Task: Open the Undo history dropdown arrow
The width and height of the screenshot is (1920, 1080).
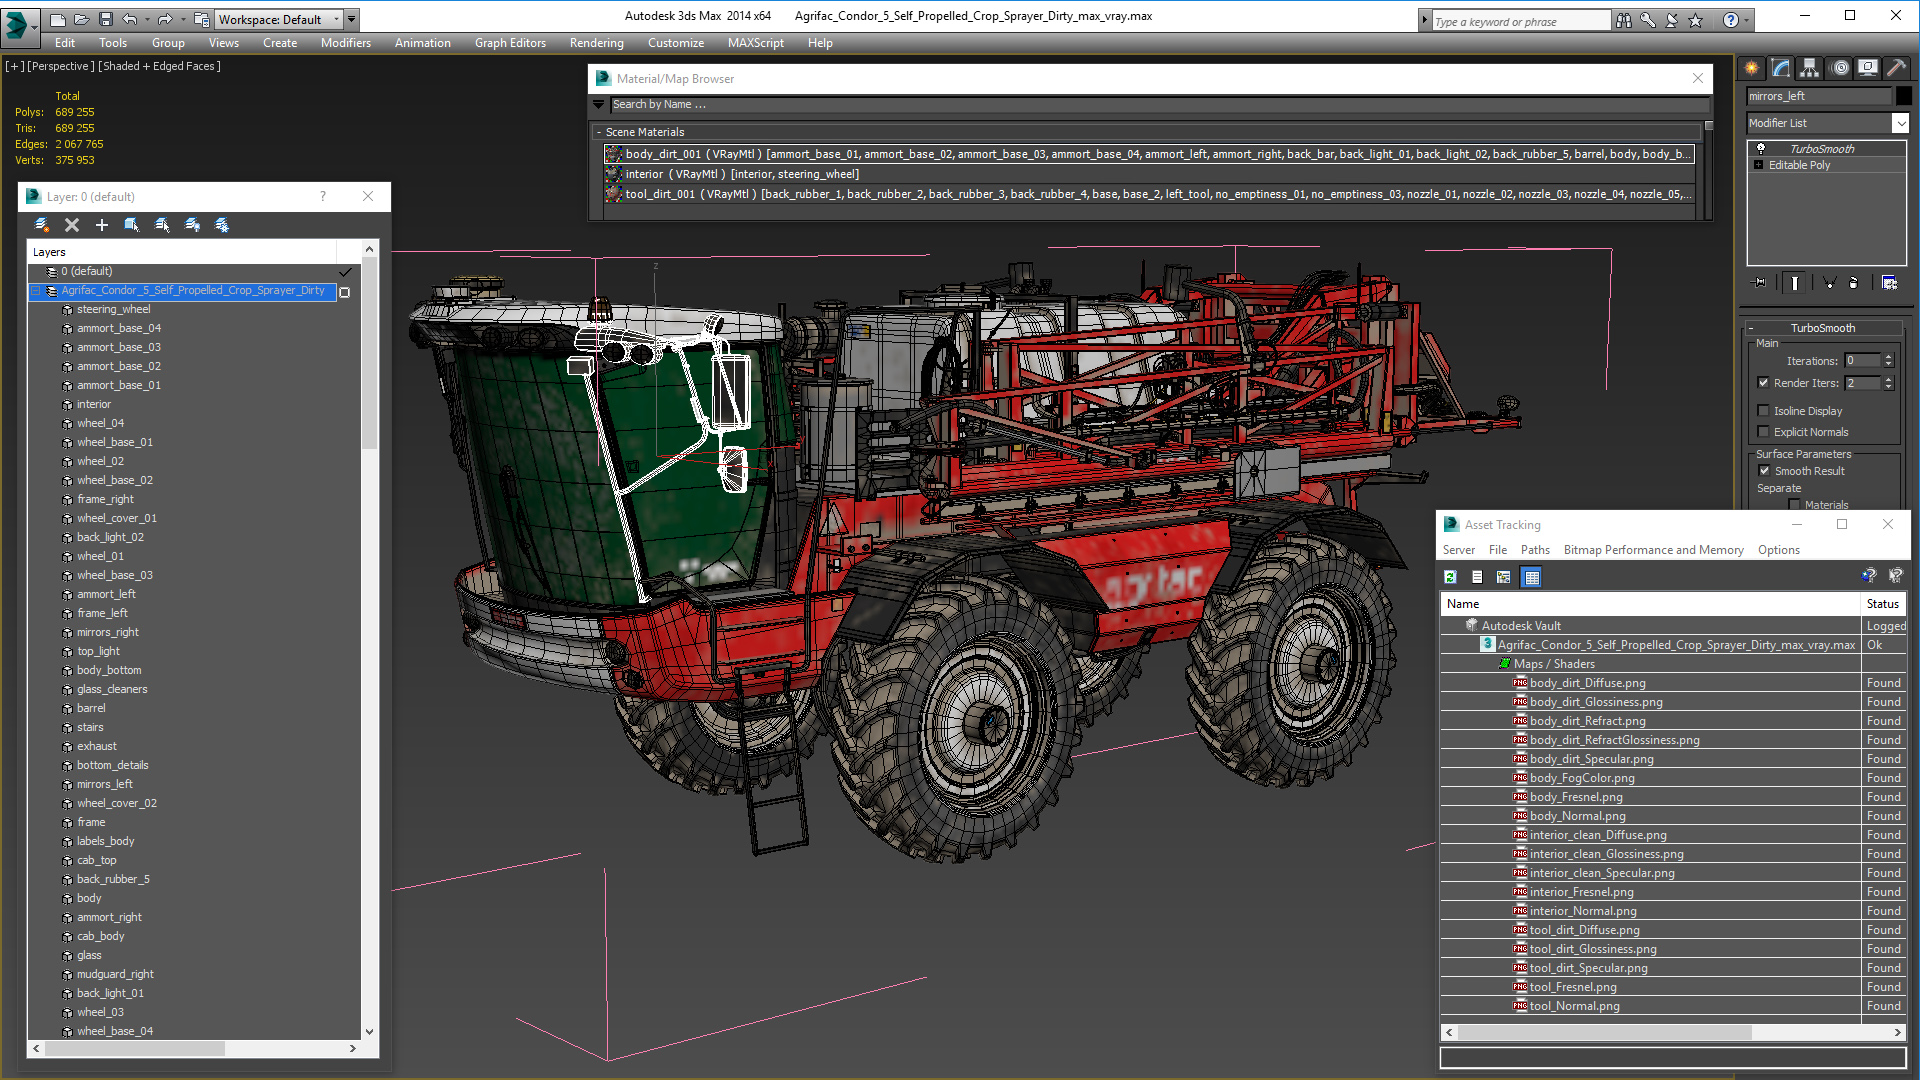Action: pyautogui.click(x=147, y=19)
